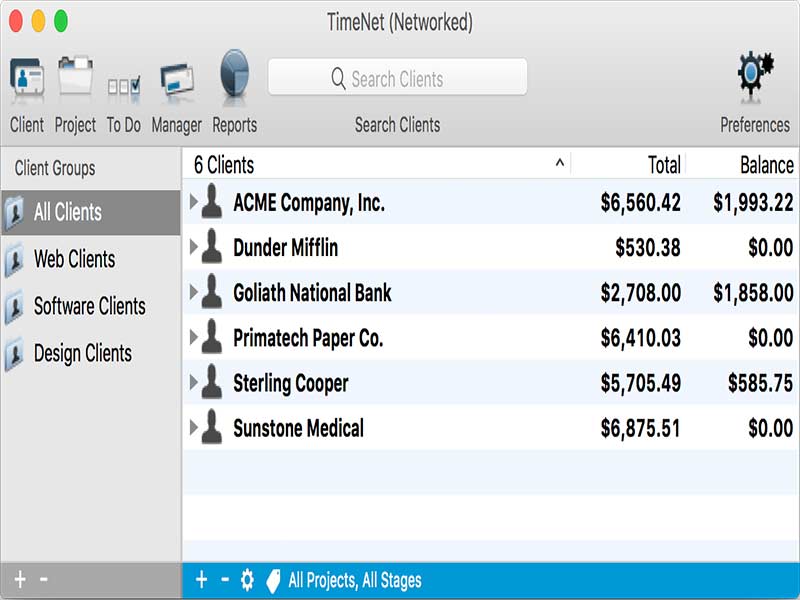This screenshot has width=800, height=600.
Task: Click the Sunstone Medical person icon
Action: (x=212, y=428)
